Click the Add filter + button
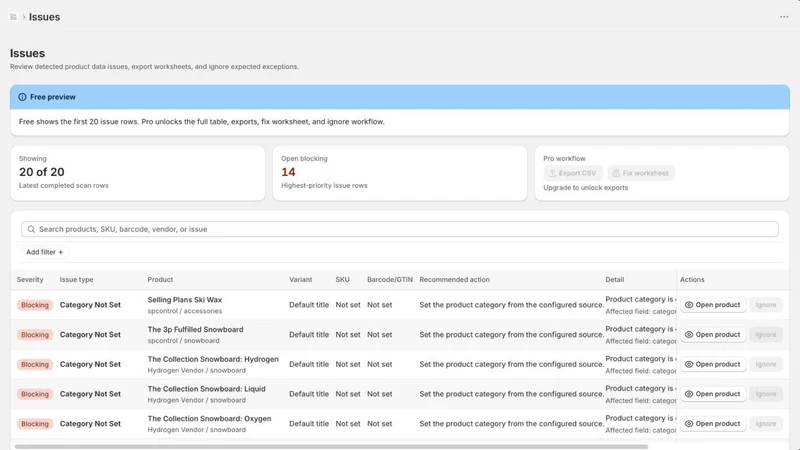This screenshot has height=450, width=800. (x=45, y=252)
